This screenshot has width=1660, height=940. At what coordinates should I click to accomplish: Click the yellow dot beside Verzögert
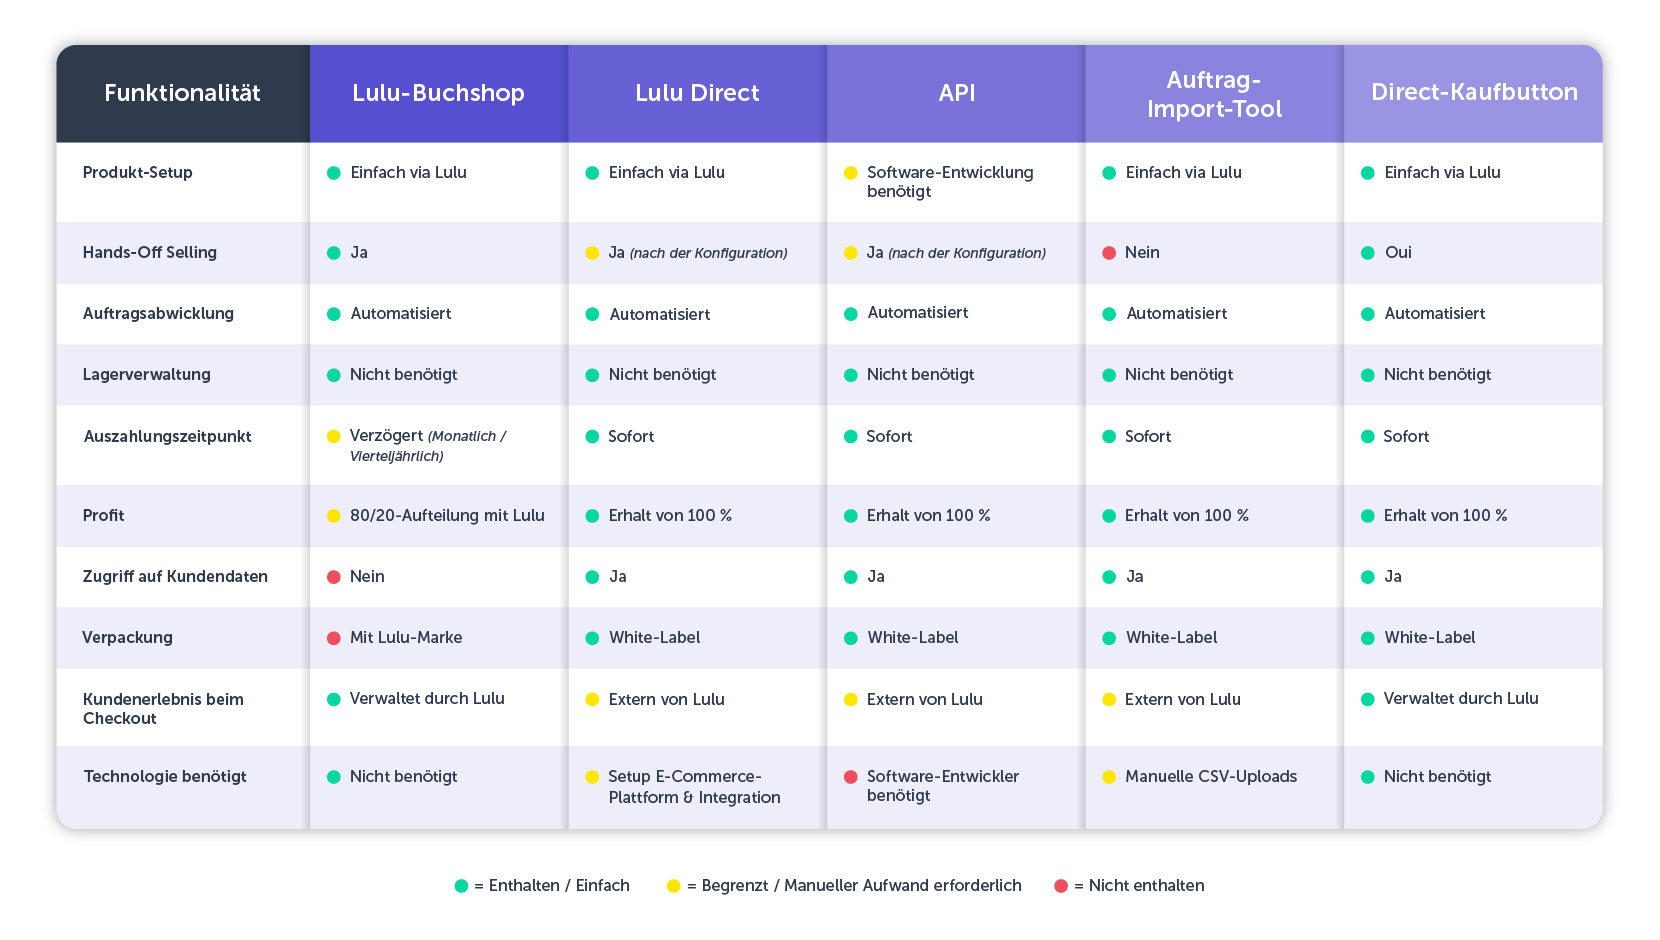(x=334, y=437)
